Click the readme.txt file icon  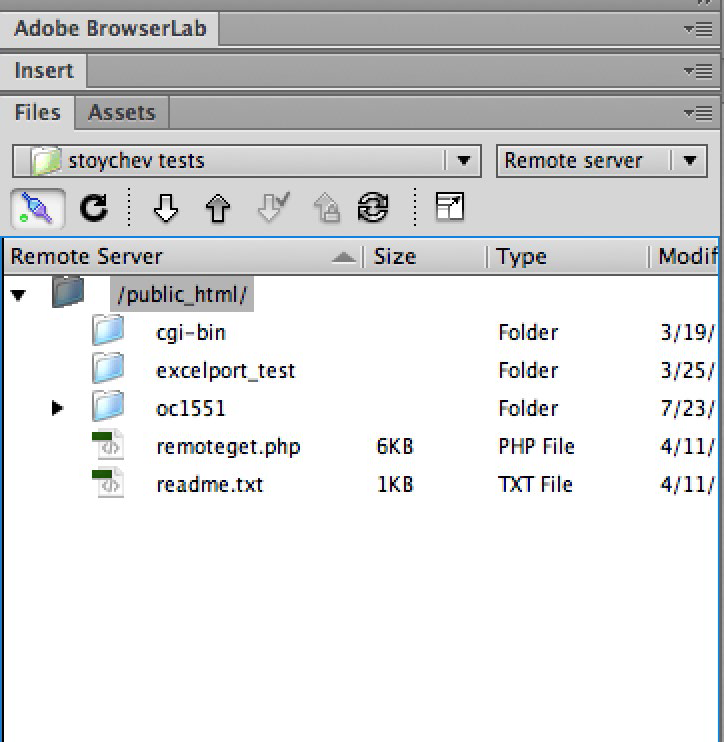108,482
